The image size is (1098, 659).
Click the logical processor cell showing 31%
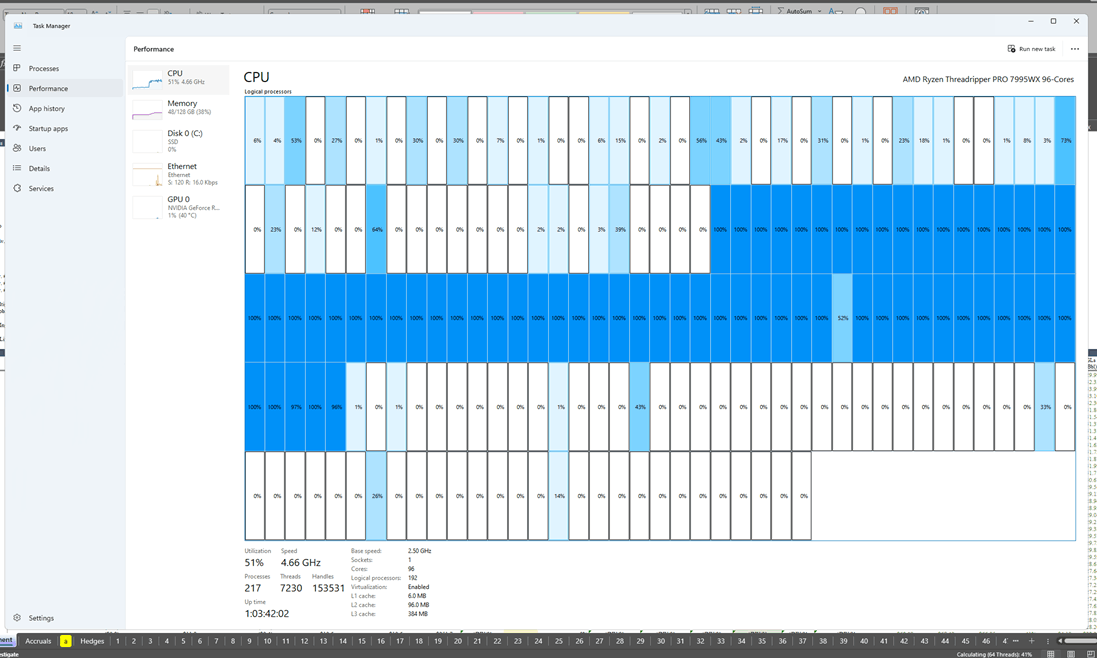[x=822, y=141]
